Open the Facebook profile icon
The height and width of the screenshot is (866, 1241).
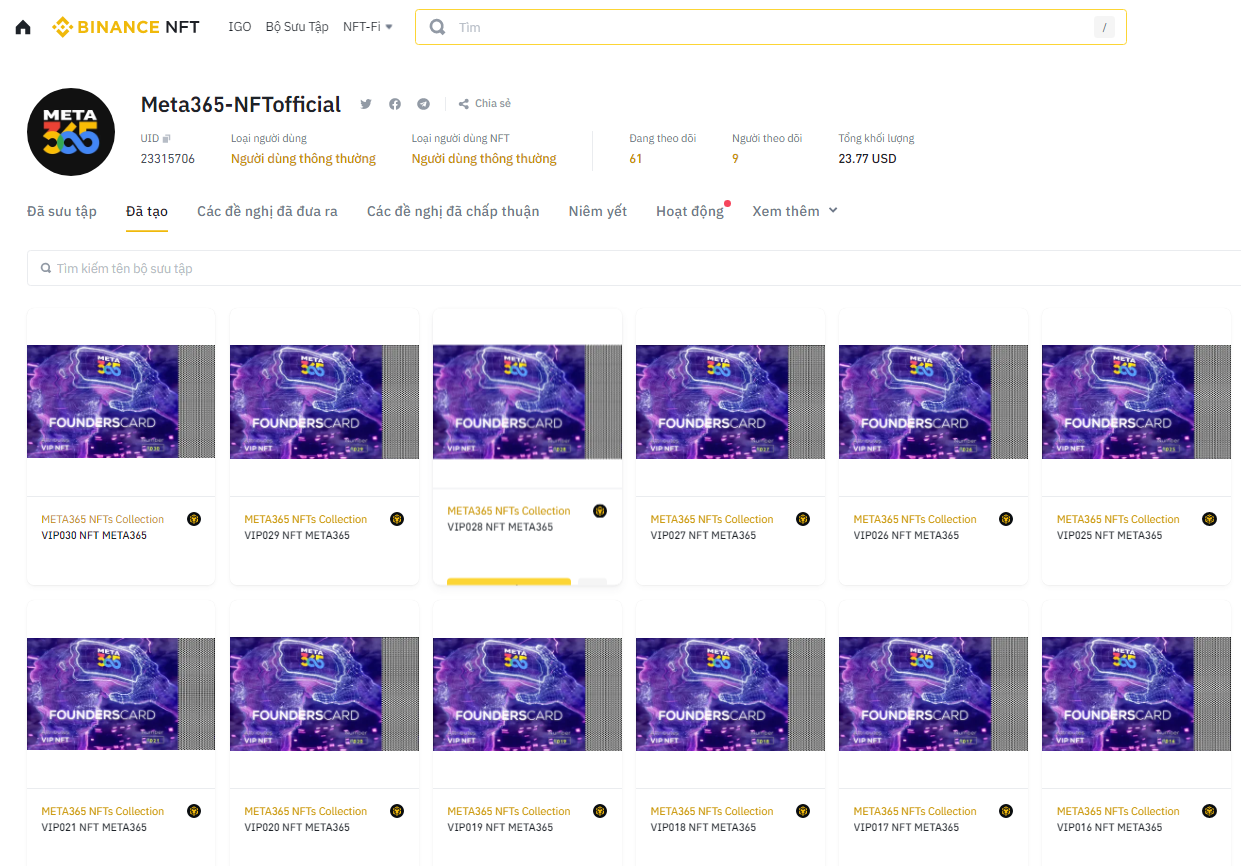pyautogui.click(x=395, y=104)
